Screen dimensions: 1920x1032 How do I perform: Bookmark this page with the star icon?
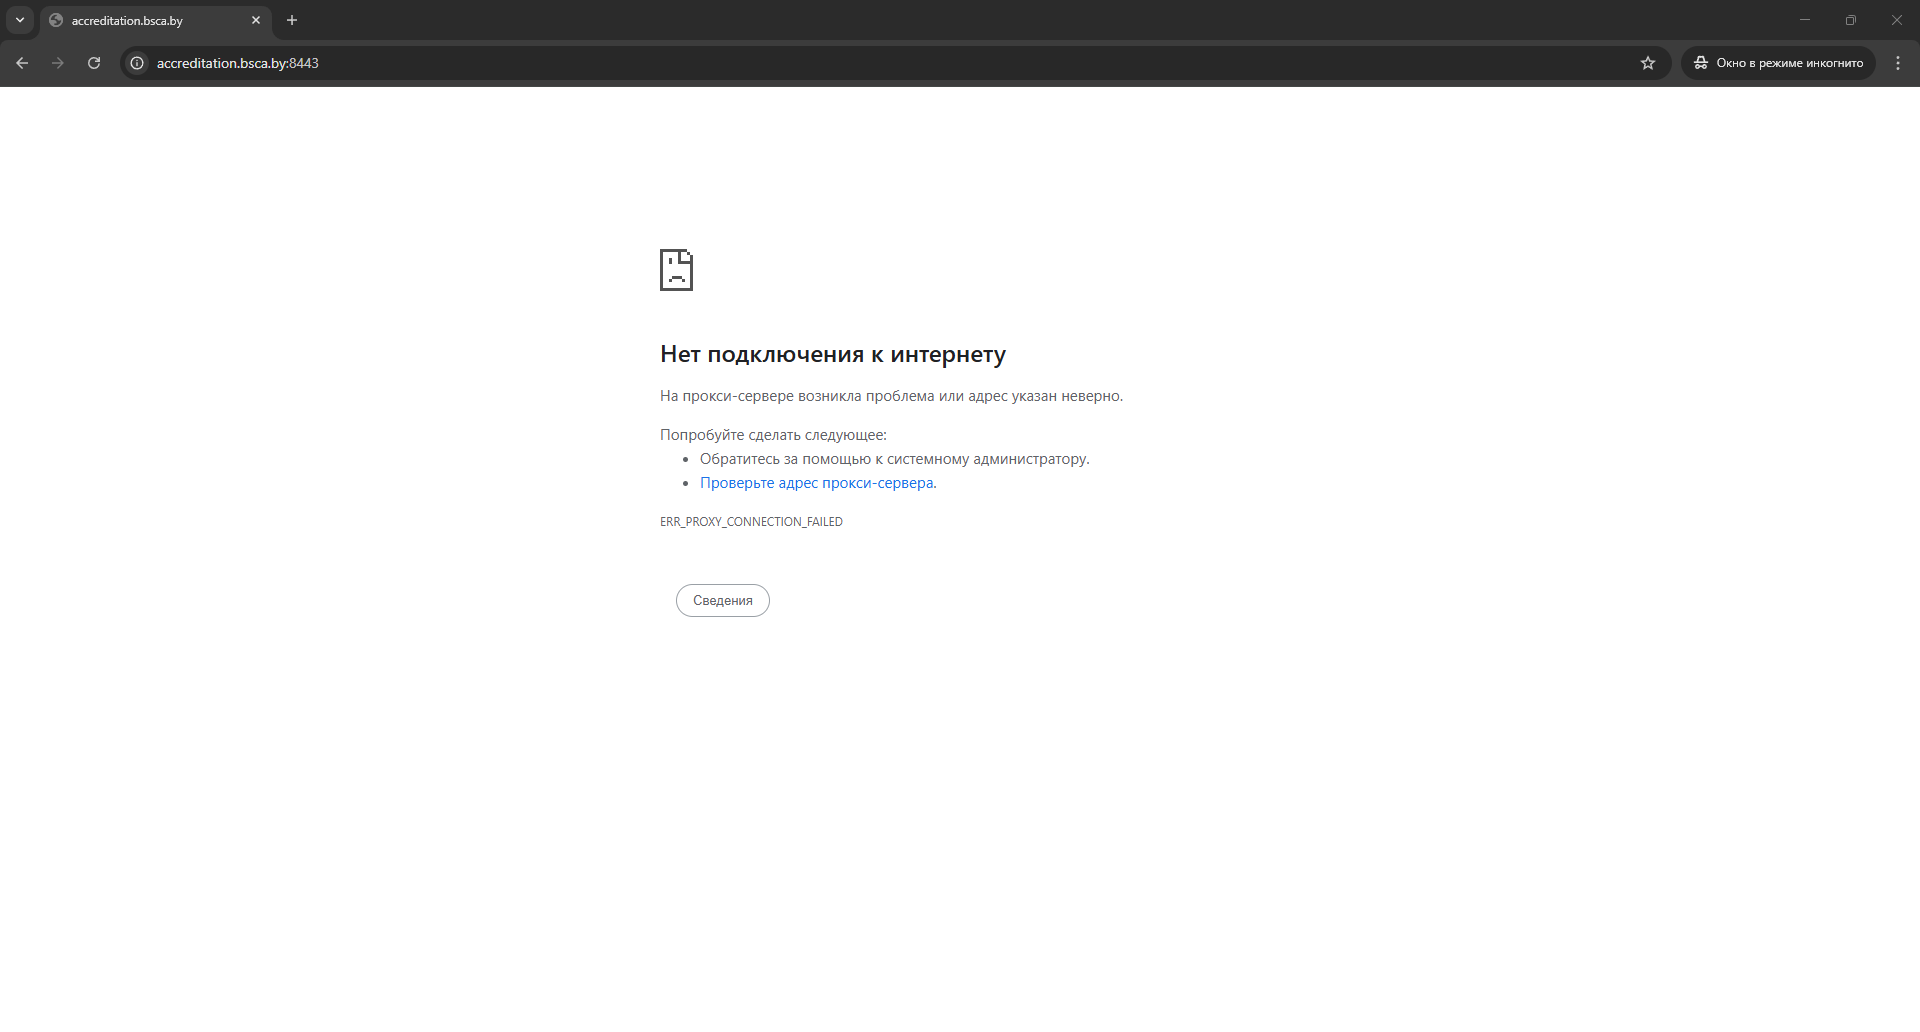pyautogui.click(x=1648, y=63)
